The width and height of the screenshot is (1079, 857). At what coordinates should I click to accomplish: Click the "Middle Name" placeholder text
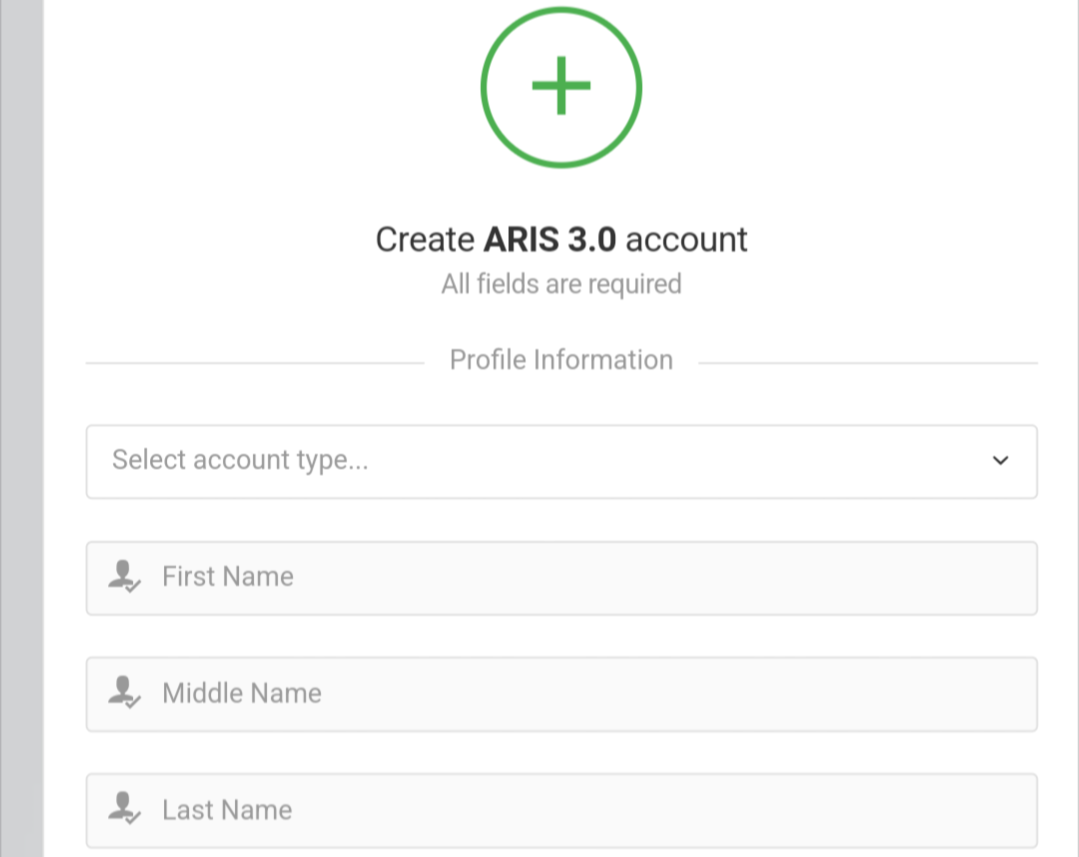242,693
